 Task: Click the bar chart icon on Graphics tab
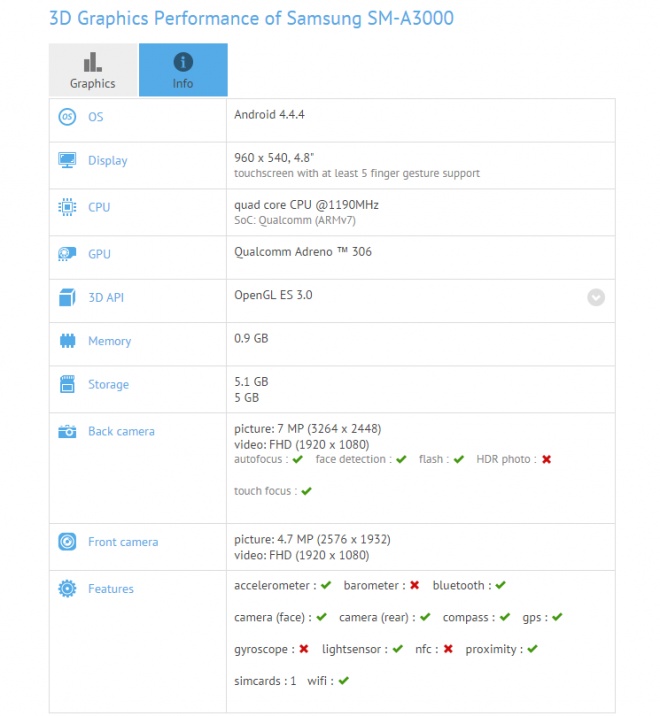tap(92, 62)
